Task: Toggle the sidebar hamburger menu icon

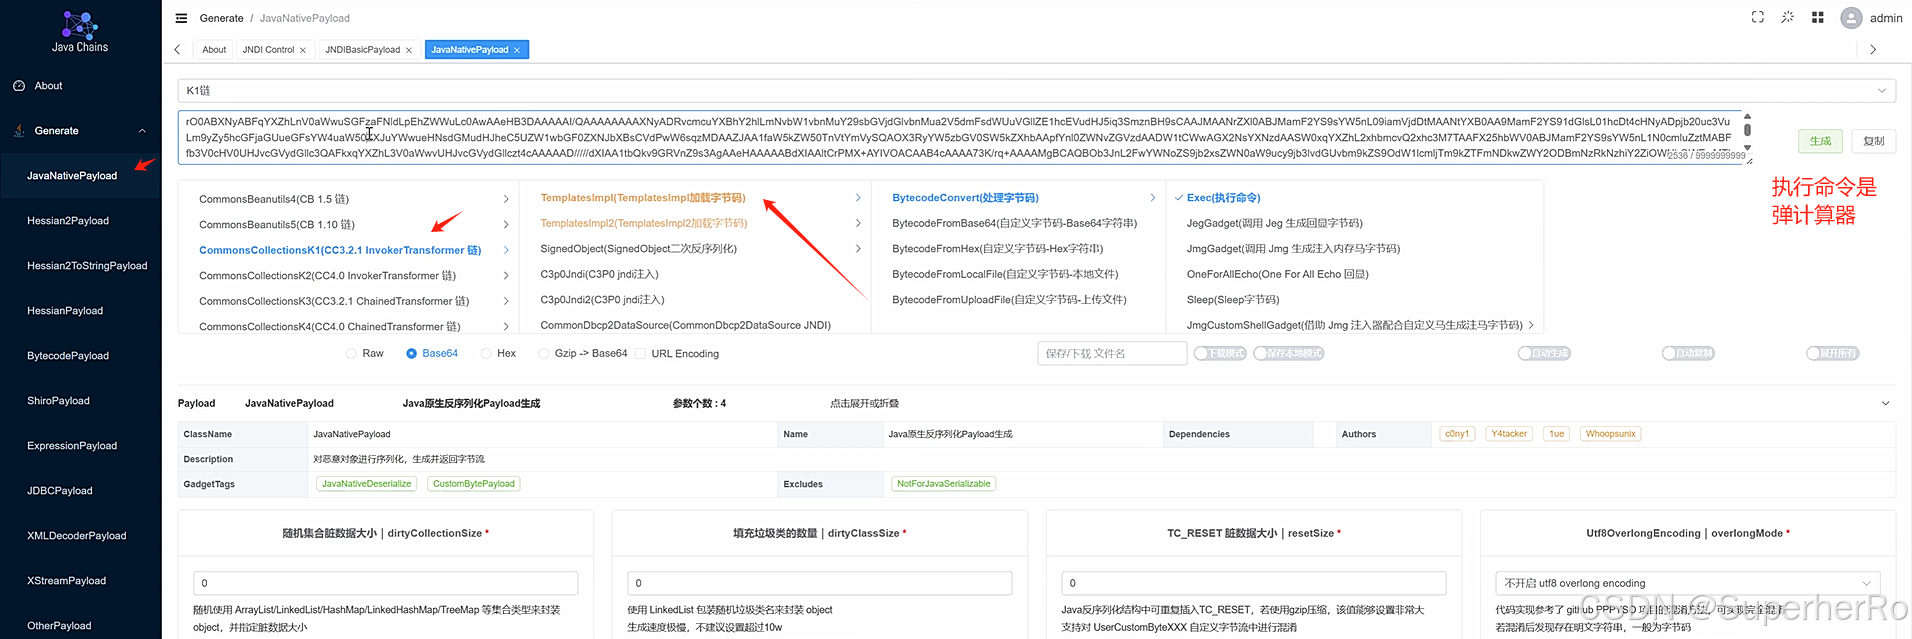Action: [181, 18]
